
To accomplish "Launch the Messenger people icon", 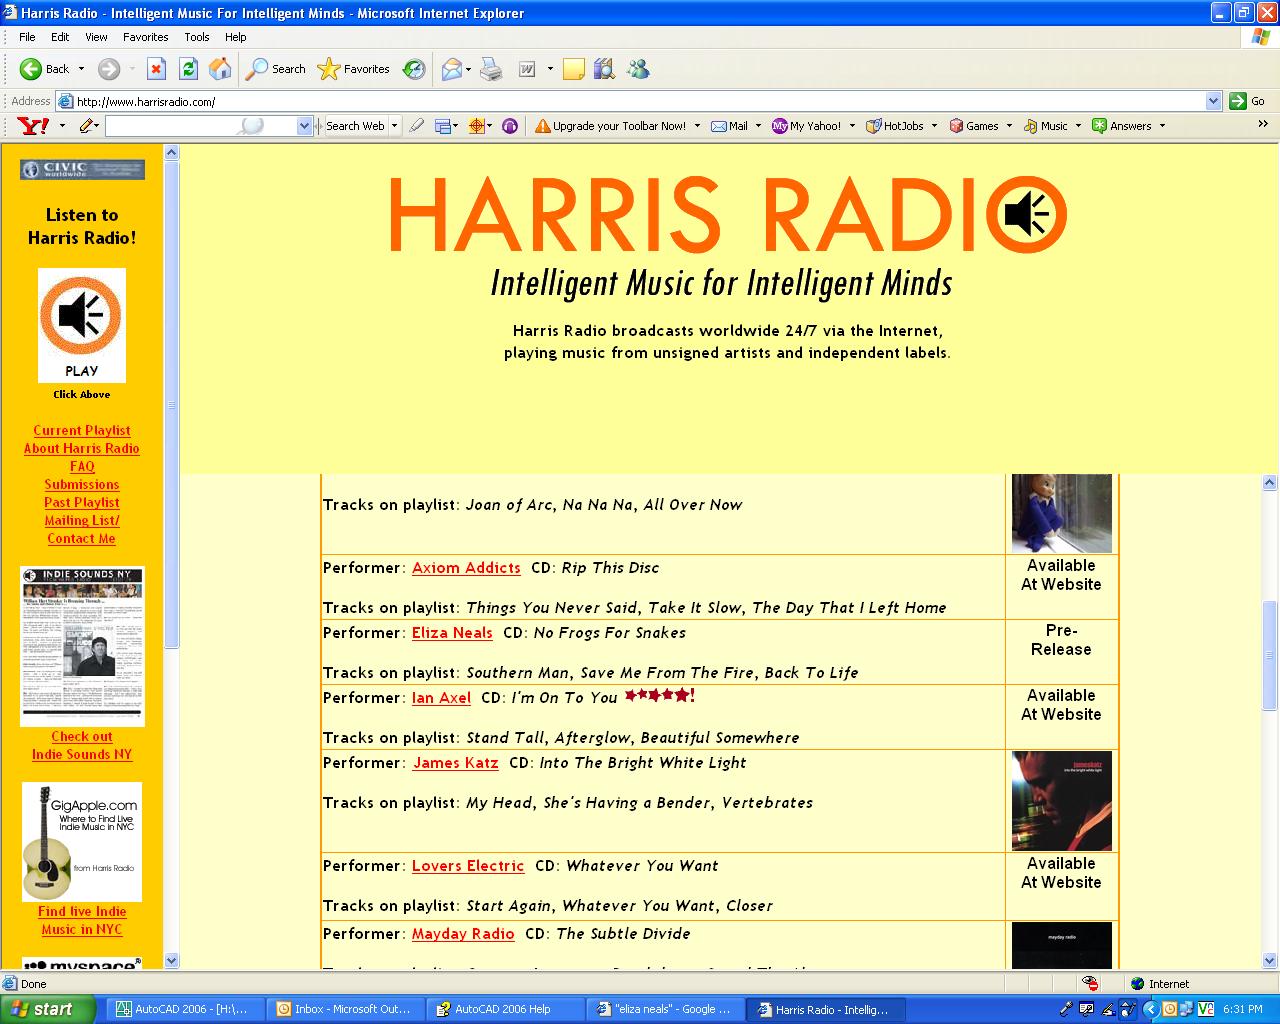I will pos(638,69).
